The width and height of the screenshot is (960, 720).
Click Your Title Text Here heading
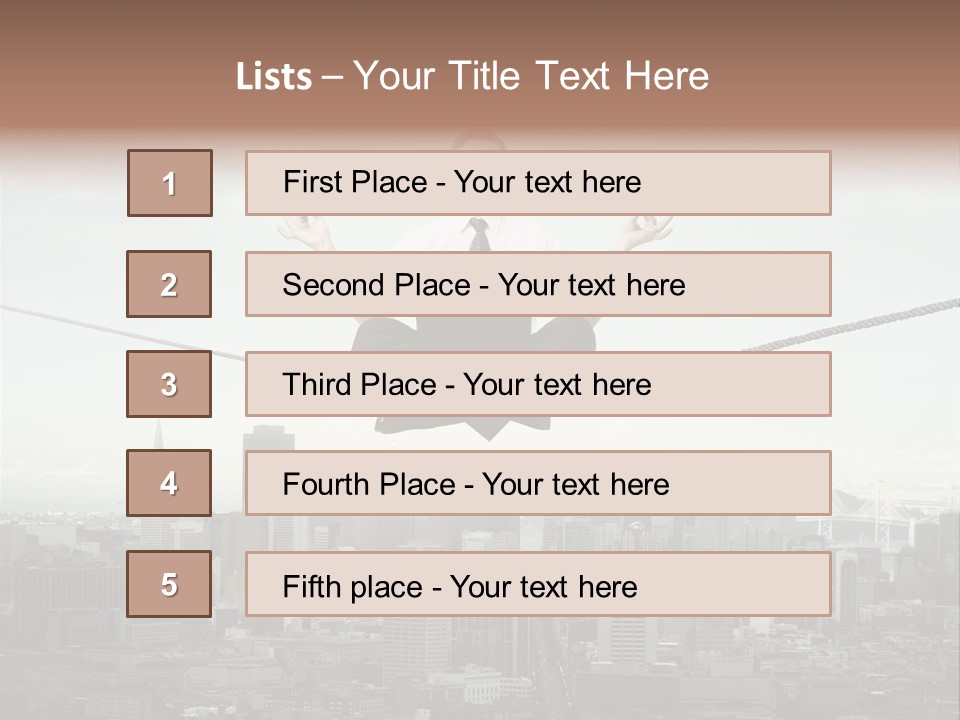[531, 76]
